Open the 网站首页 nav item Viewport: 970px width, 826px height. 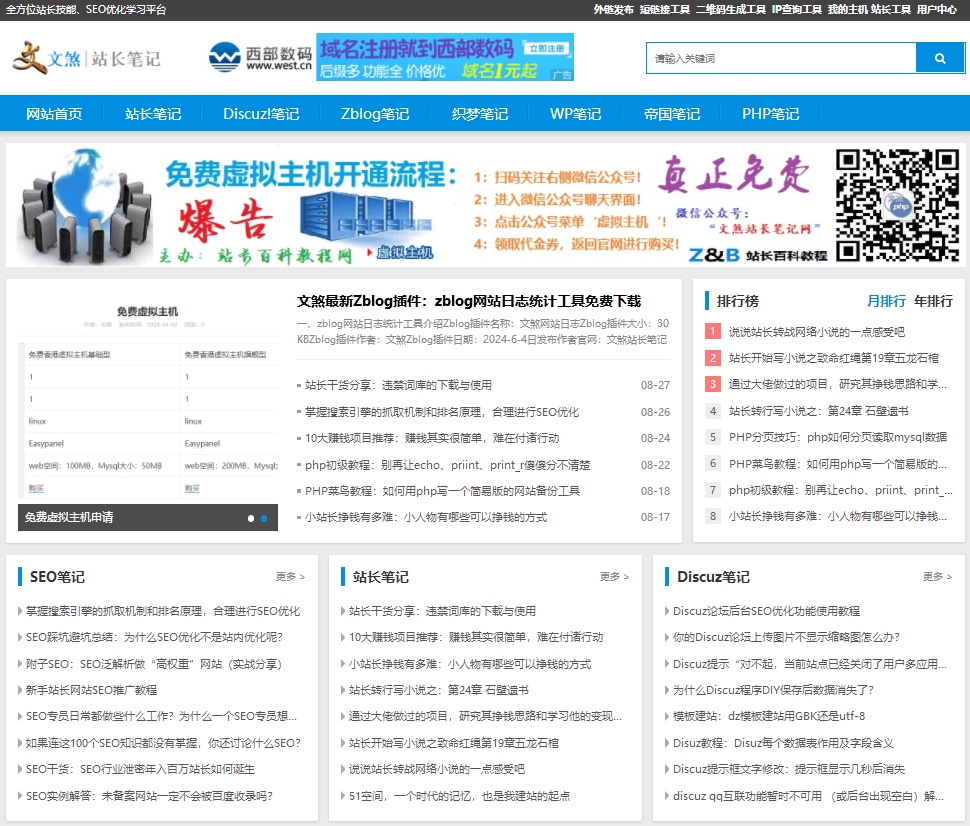point(54,114)
